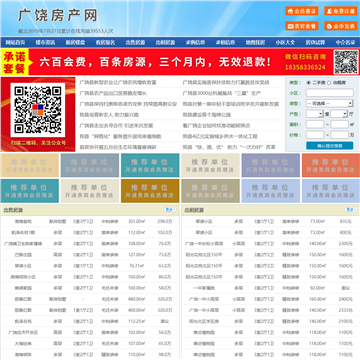Click the 835元 rental price cell
The width and height of the screenshot is (360, 360).
[346, 221]
